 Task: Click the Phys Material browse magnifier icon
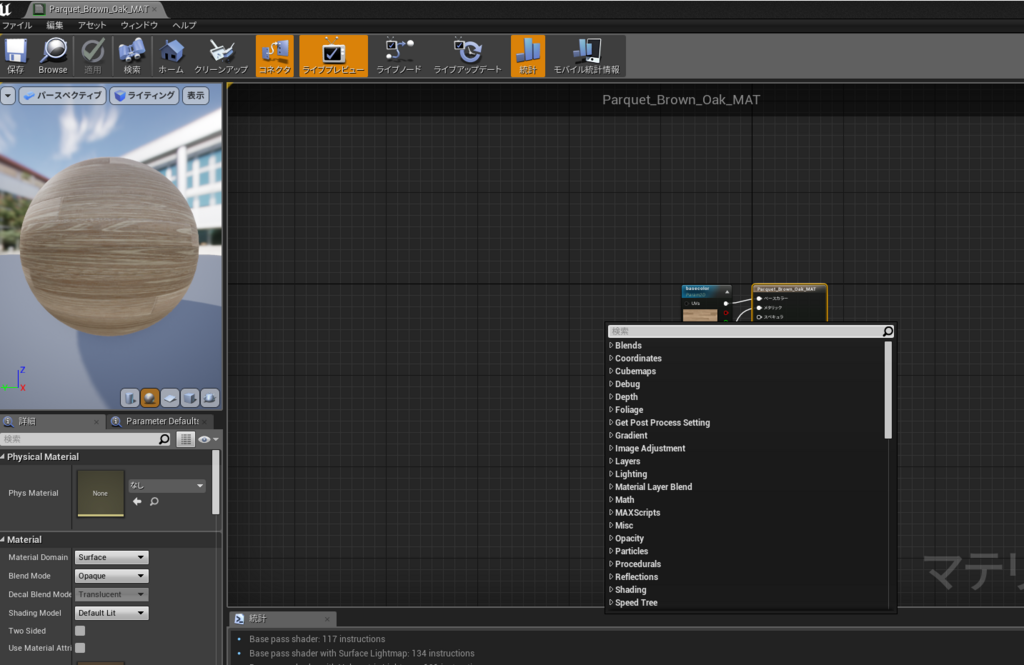(155, 502)
